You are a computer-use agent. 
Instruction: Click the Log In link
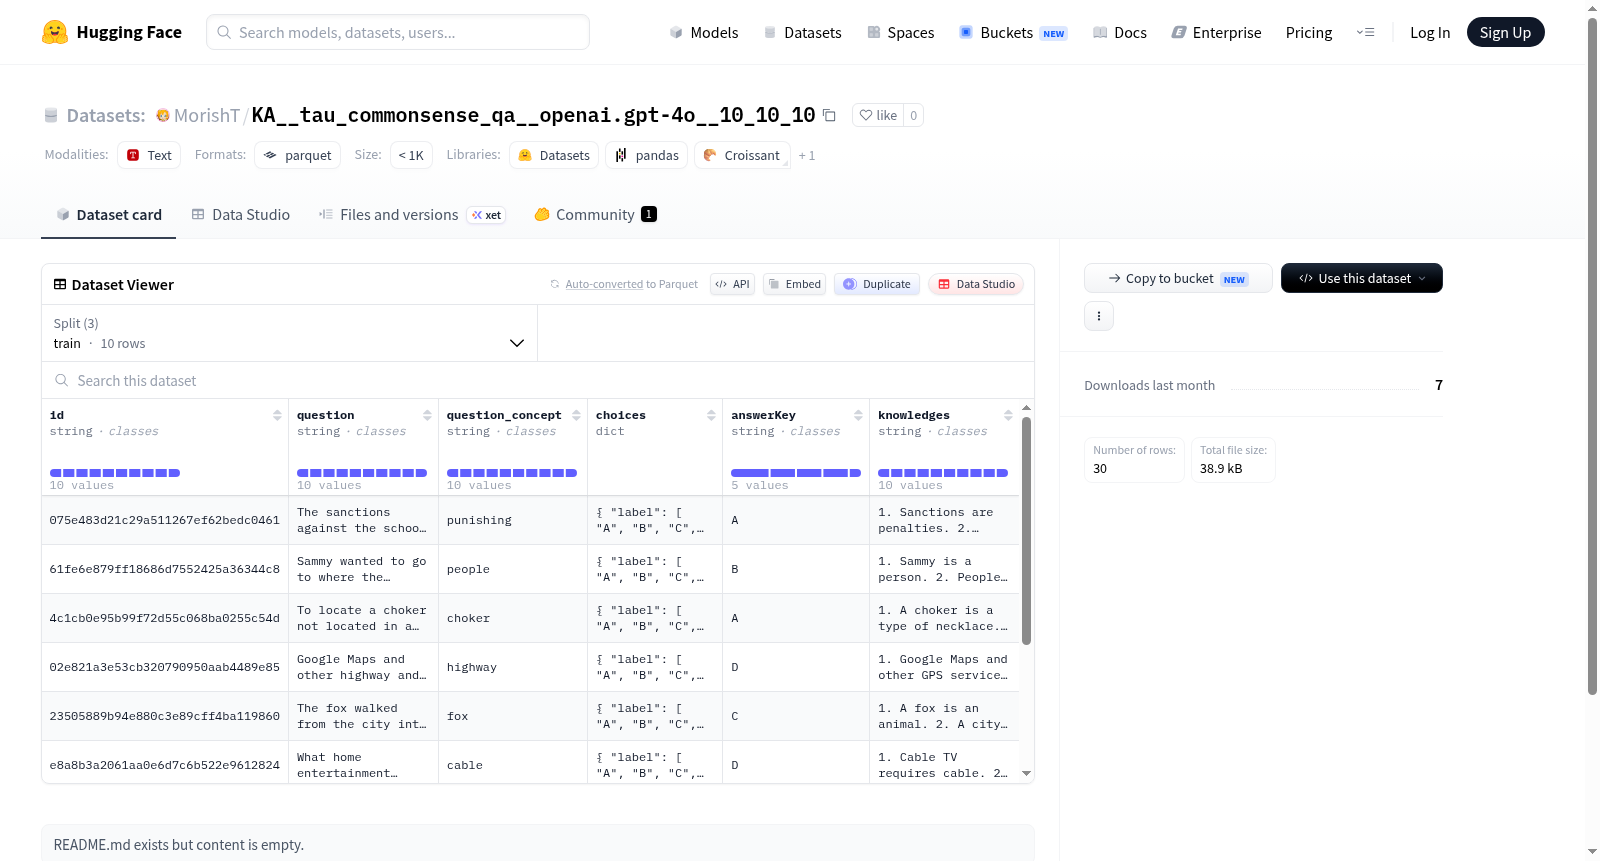[x=1430, y=32]
